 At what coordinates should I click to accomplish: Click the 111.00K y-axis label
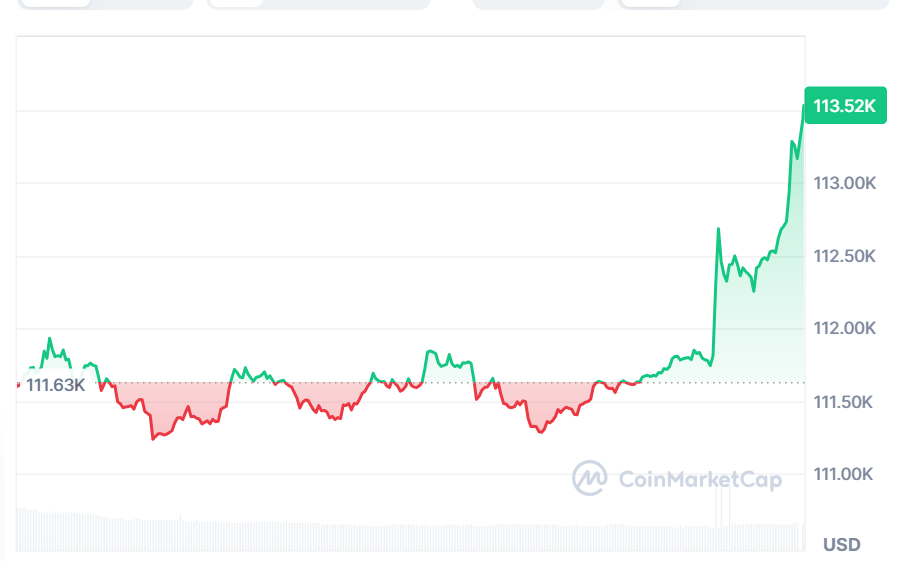pos(845,474)
